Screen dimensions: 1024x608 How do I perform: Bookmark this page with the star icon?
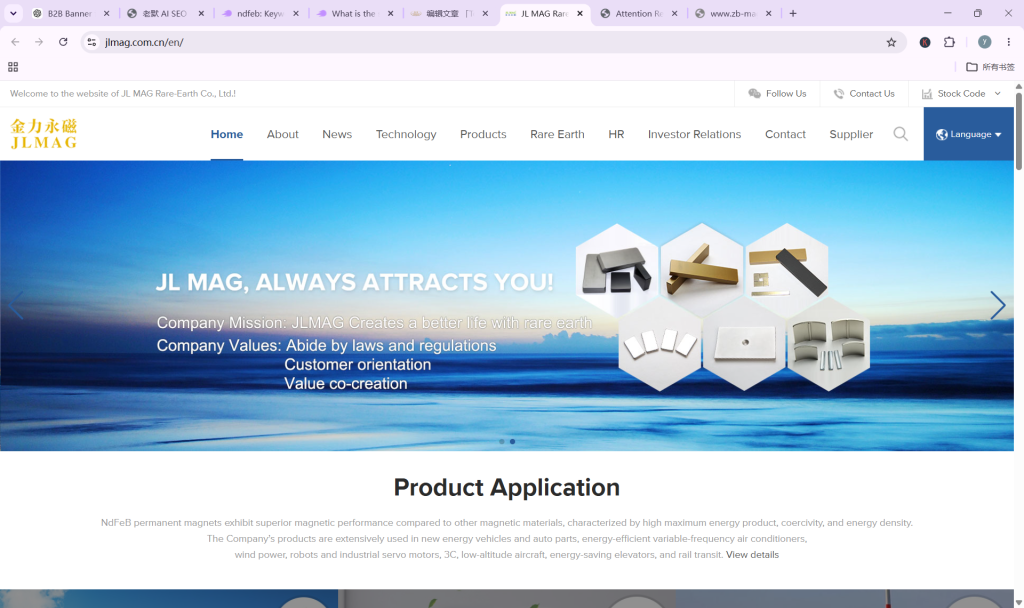coord(891,42)
